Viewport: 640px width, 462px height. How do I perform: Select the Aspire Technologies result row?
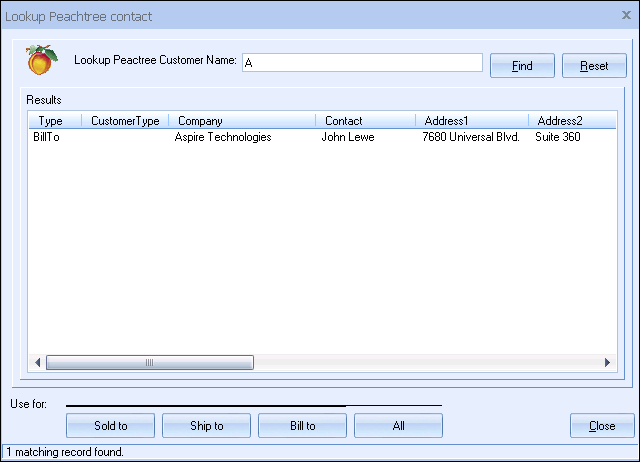tap(223, 137)
